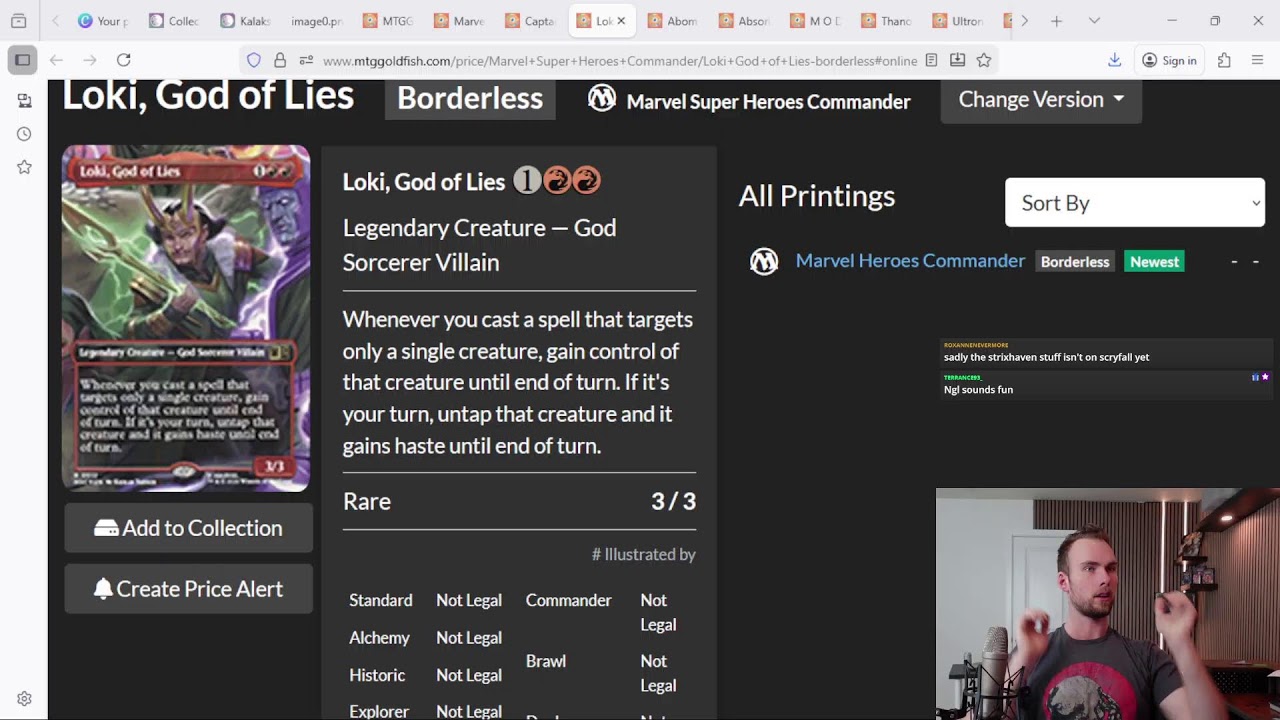Click the '# Illustrated by' text

click(x=643, y=554)
